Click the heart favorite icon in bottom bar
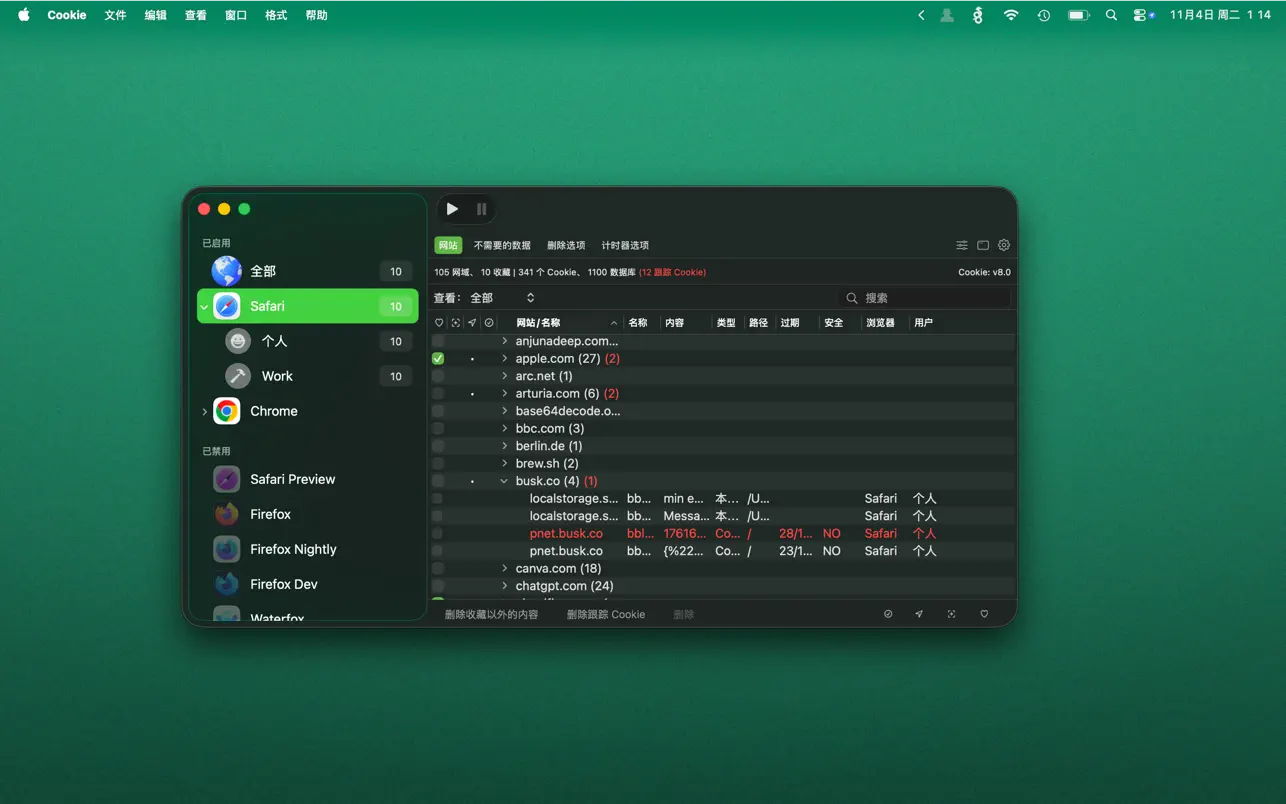 click(984, 614)
